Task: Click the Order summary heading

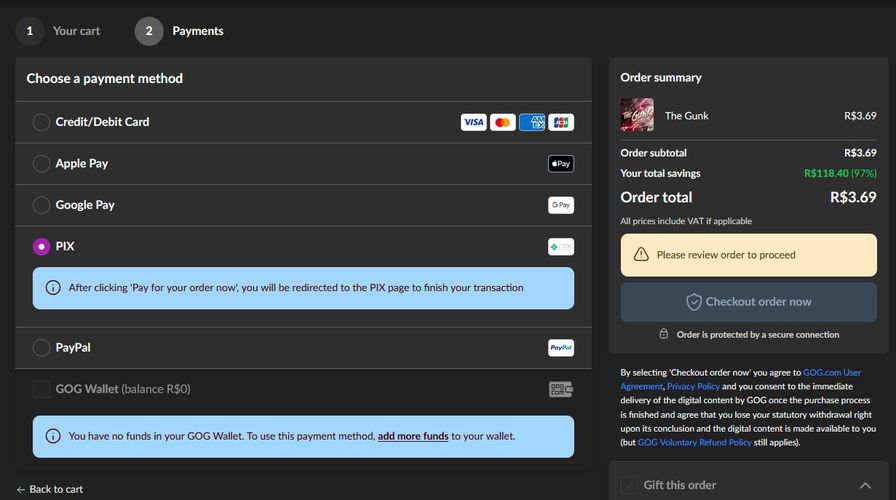Action: coord(661,77)
